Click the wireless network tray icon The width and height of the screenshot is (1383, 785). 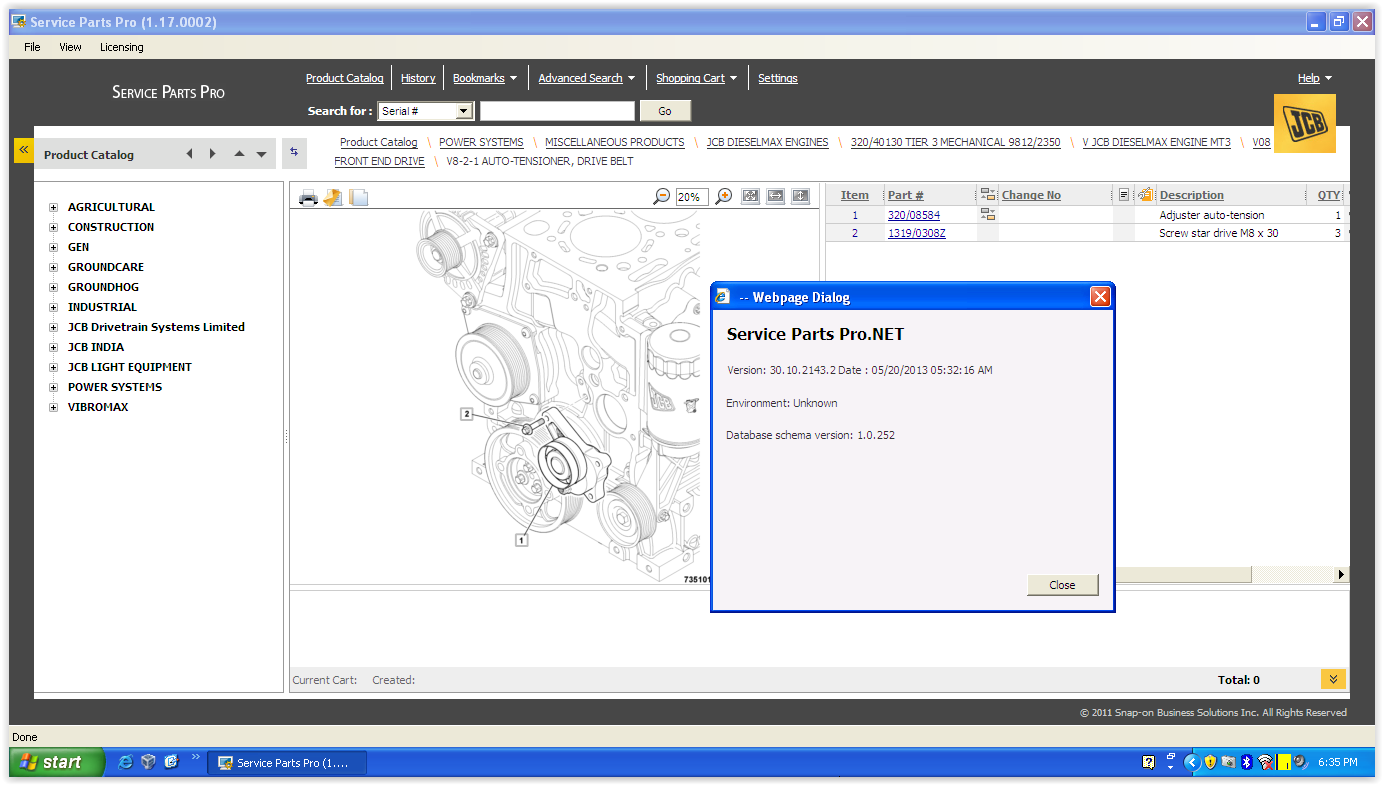1265,762
